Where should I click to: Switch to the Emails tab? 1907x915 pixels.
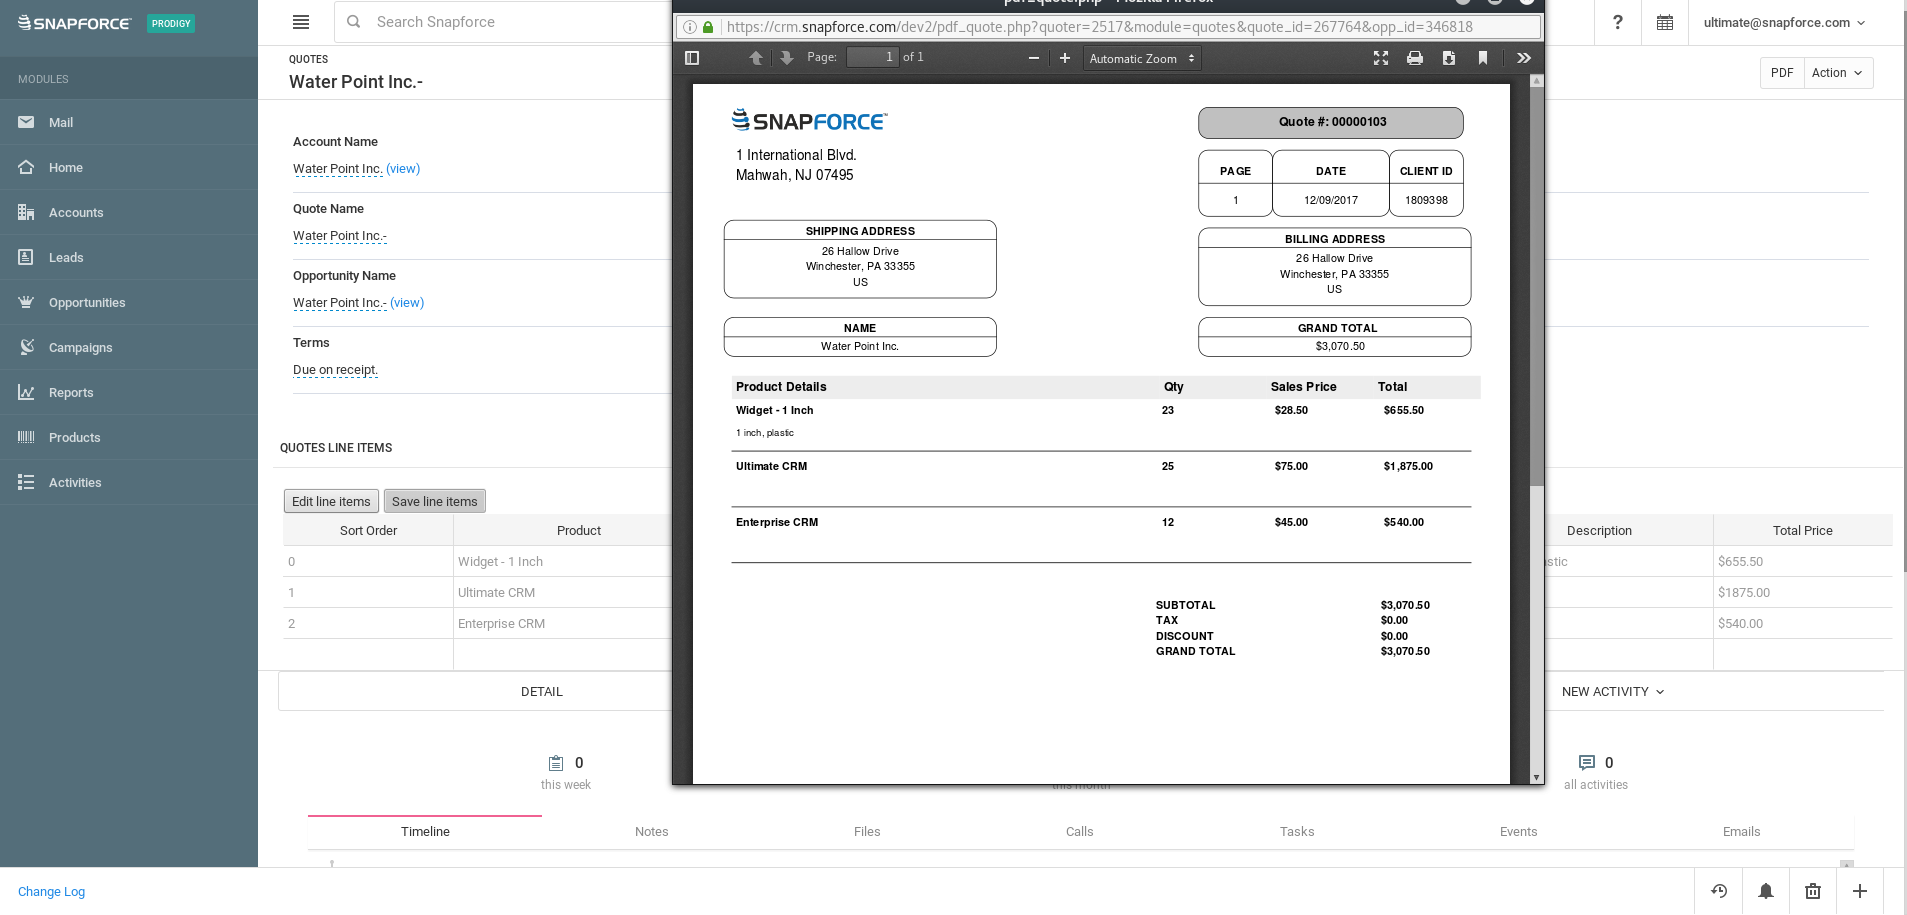click(x=1741, y=832)
